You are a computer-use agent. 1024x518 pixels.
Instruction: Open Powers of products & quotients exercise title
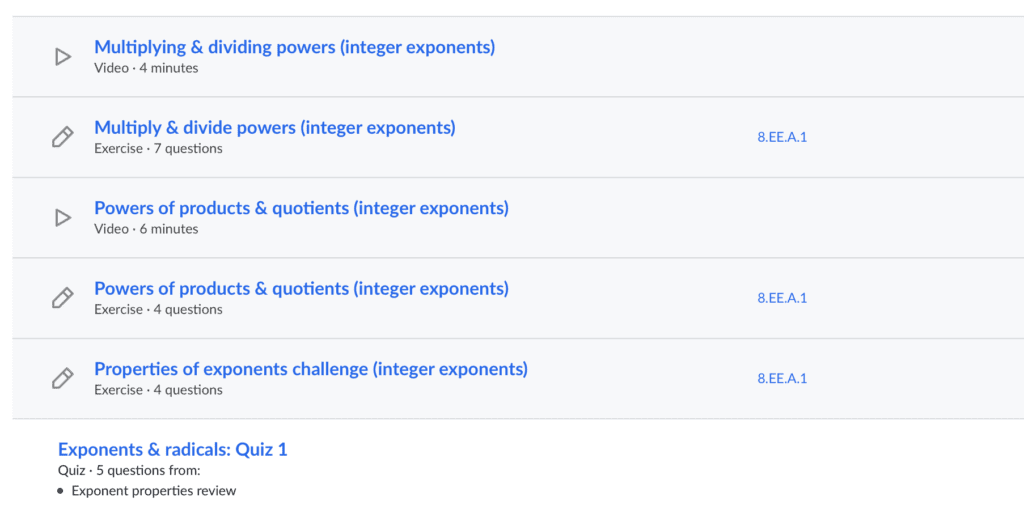point(301,288)
